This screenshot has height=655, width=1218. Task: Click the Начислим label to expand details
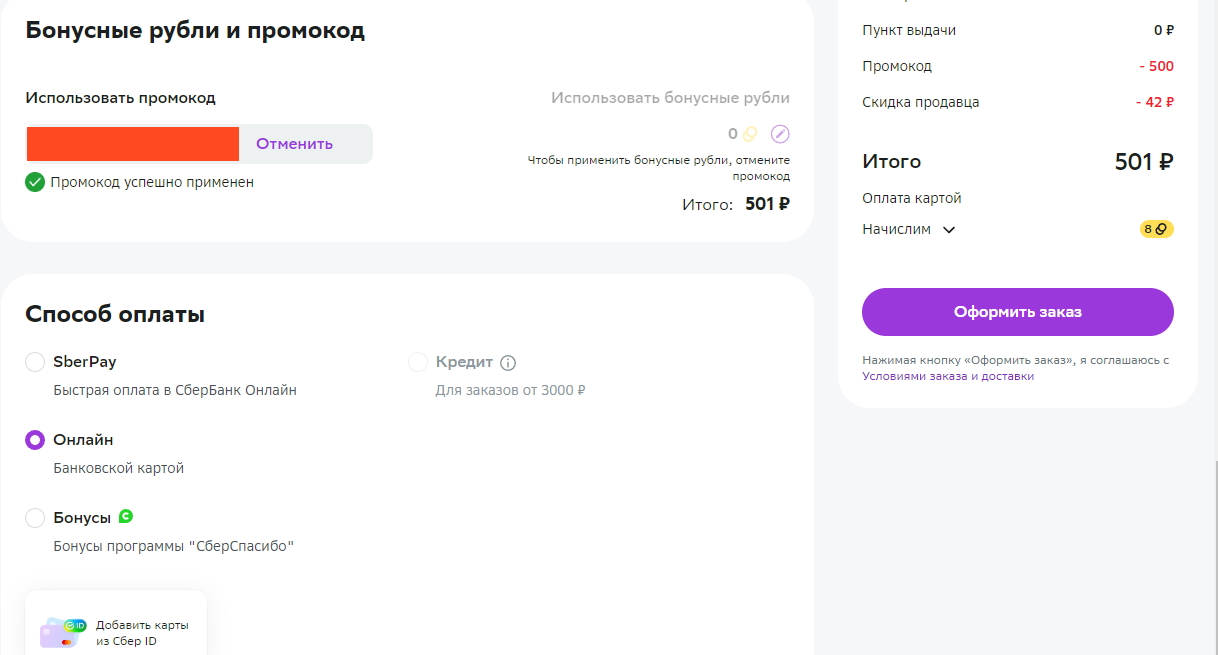(x=896, y=229)
